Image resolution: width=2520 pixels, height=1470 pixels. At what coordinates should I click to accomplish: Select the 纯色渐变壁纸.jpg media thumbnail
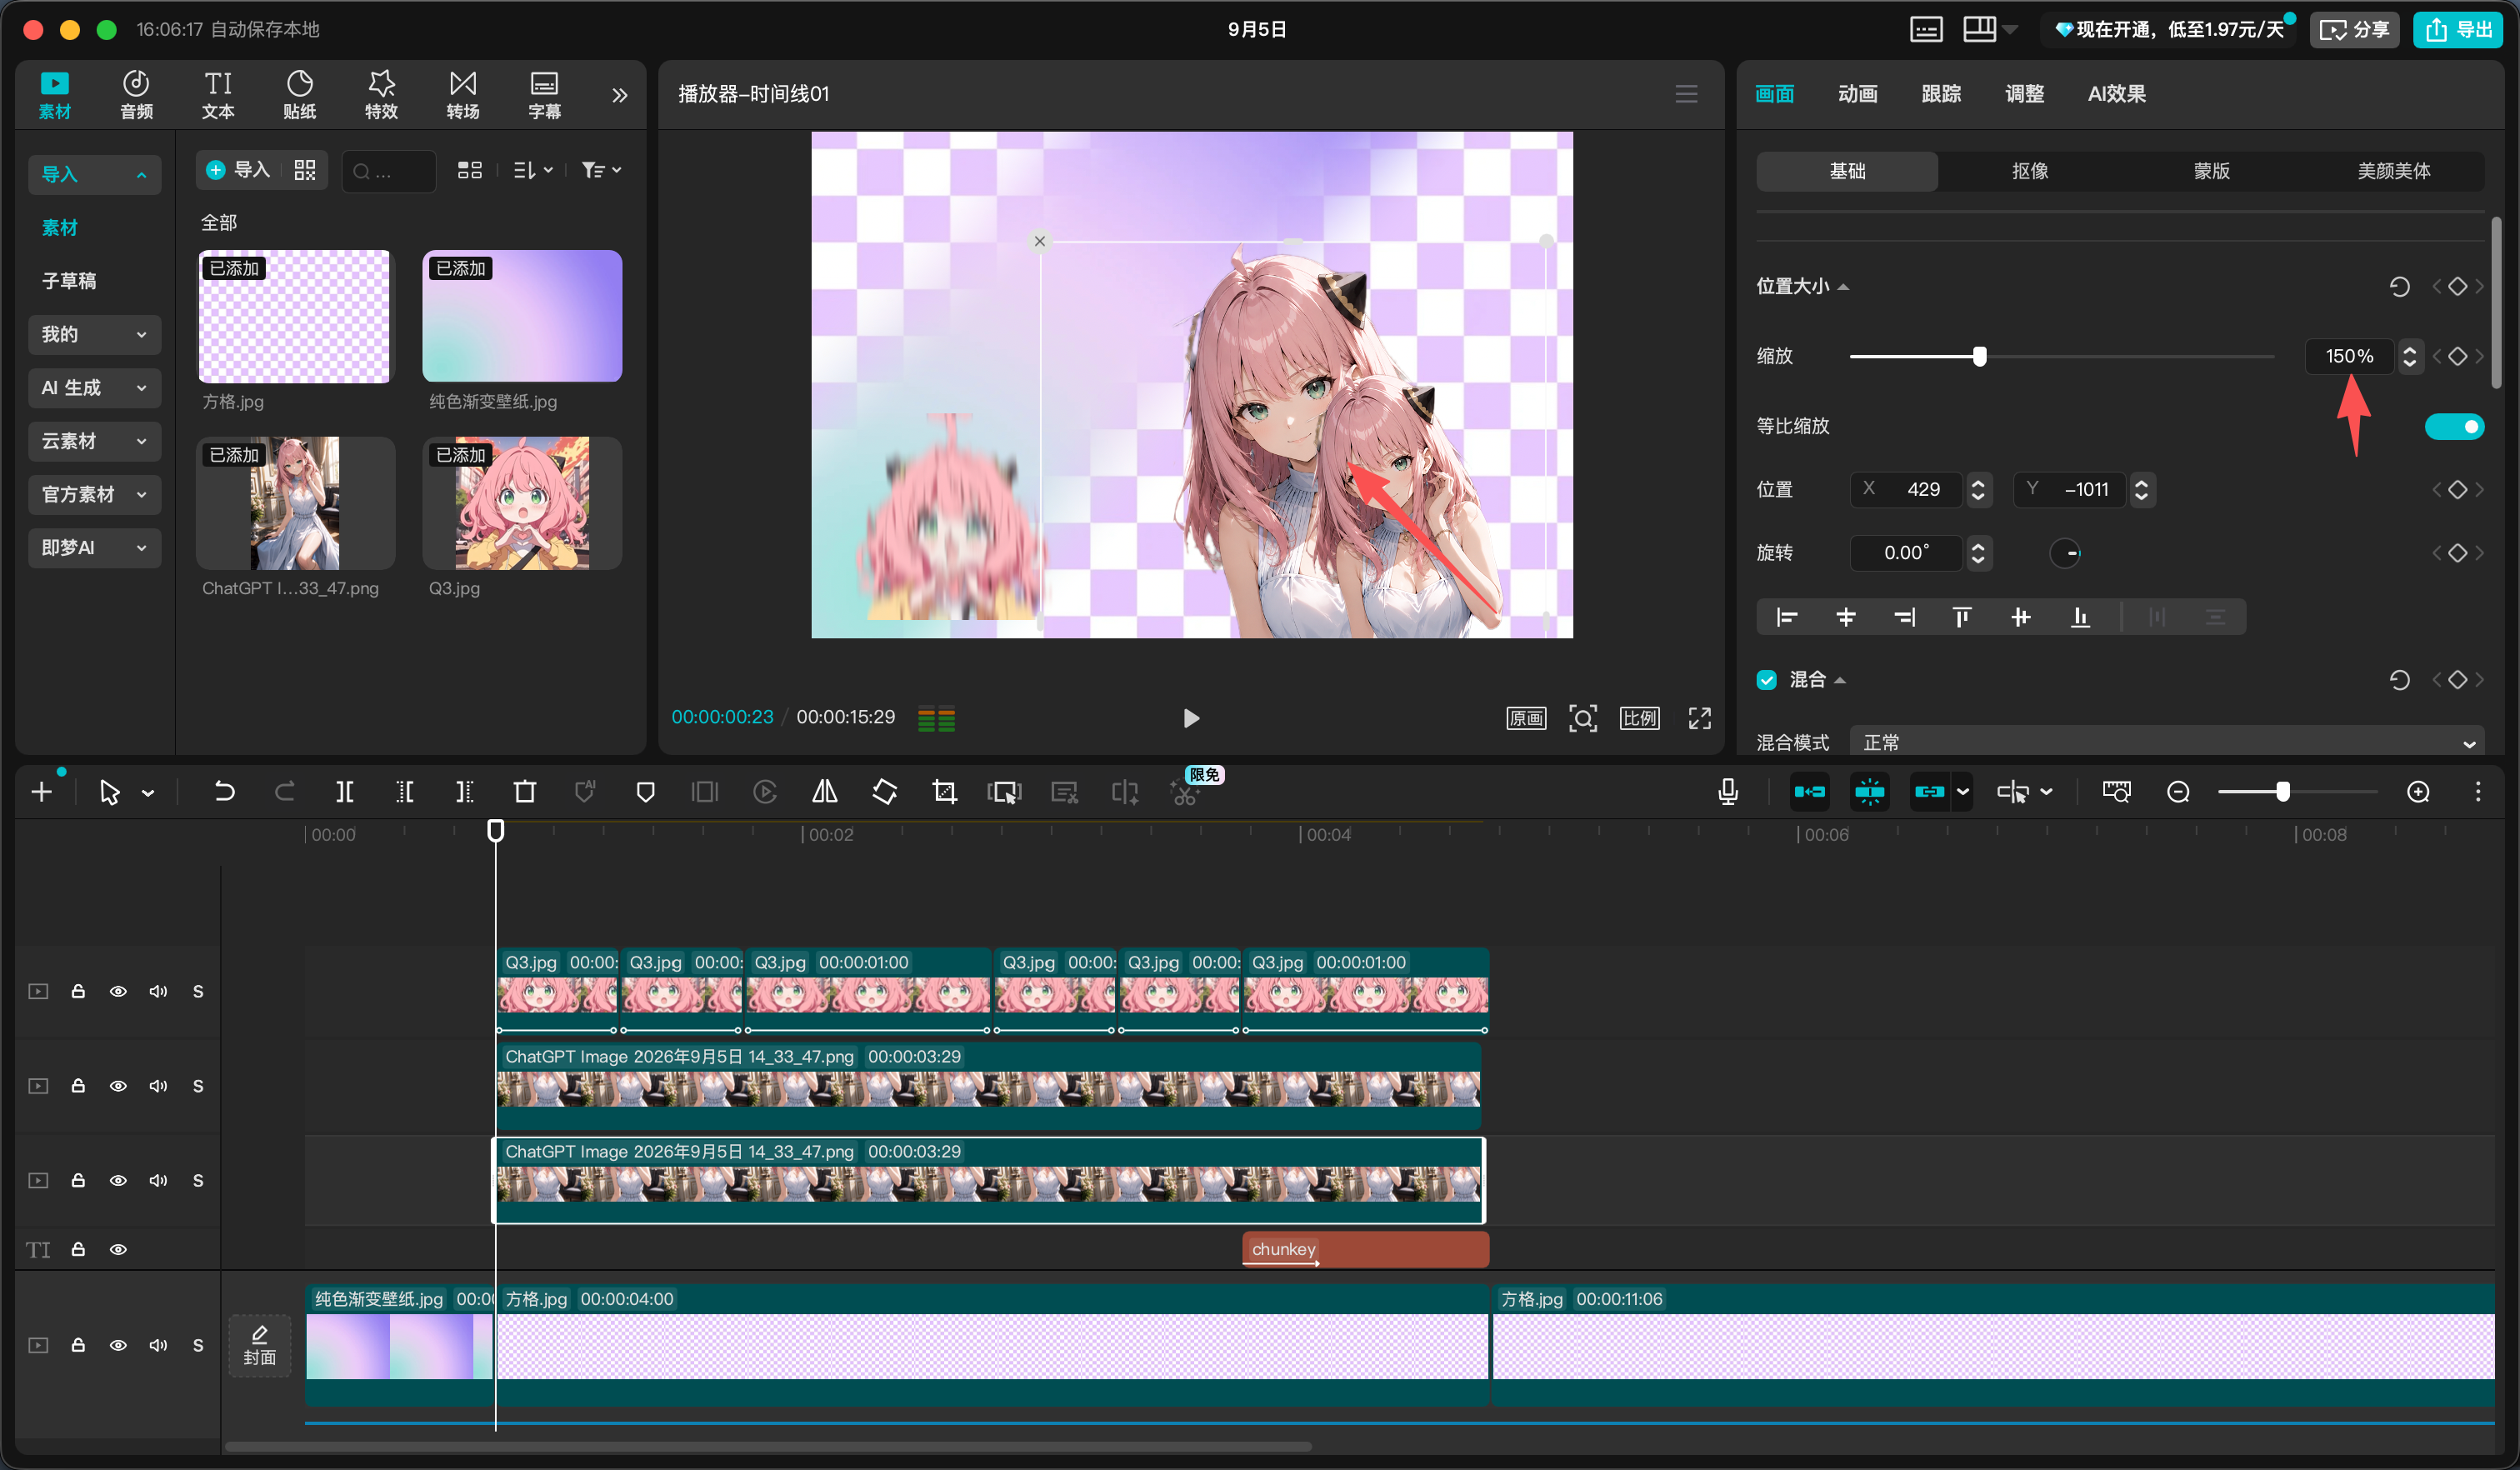[522, 316]
